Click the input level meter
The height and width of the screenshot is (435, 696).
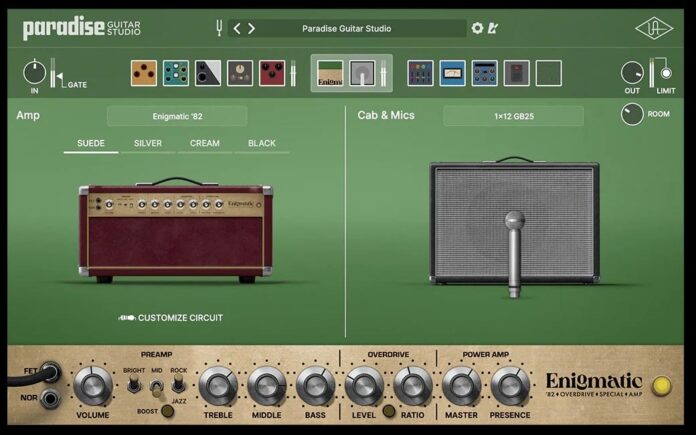click(x=53, y=72)
